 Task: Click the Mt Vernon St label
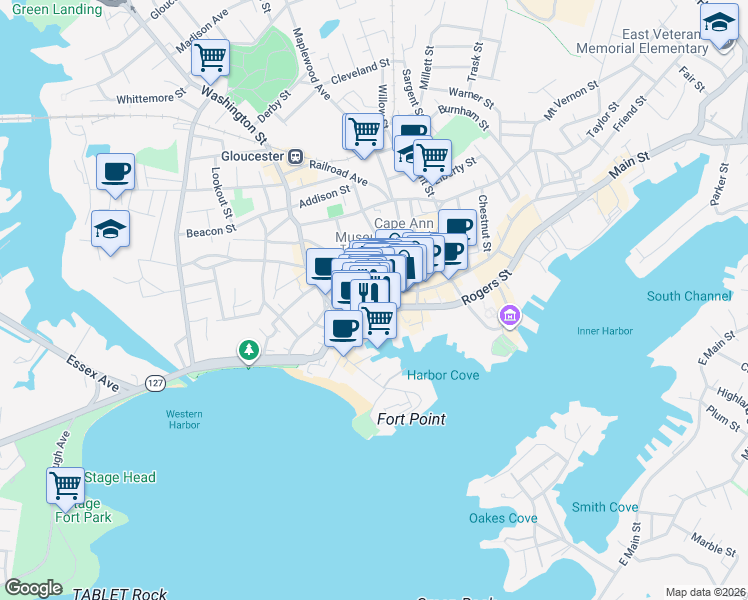point(571,100)
